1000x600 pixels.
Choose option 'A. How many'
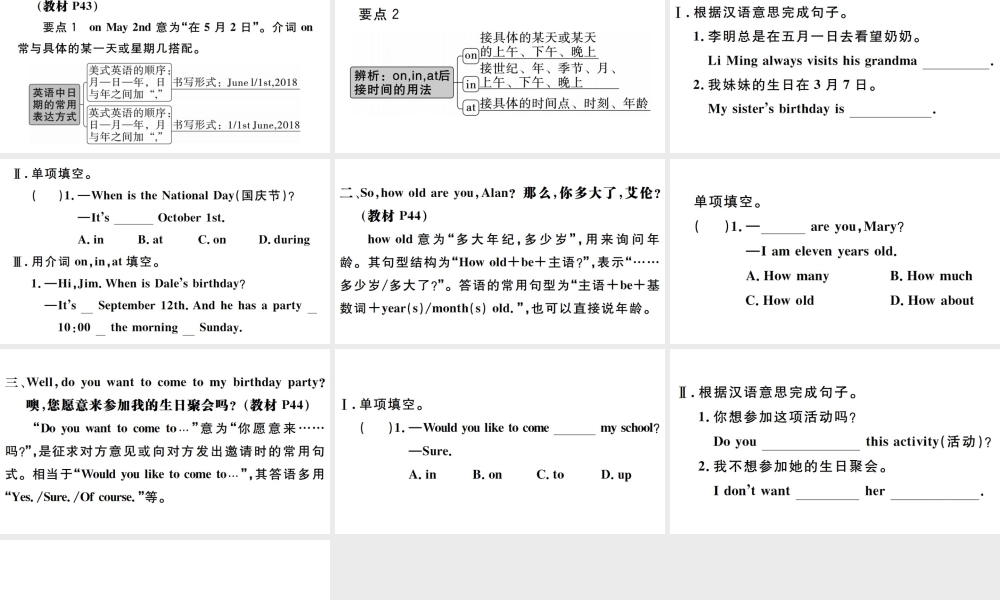[x=788, y=276]
